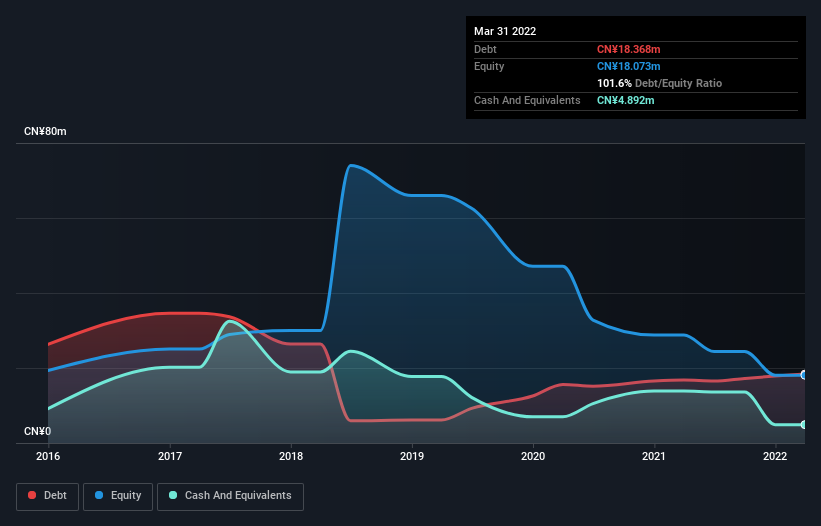
Task: Click the 2017 x-axis label
Action: pyautogui.click(x=170, y=456)
